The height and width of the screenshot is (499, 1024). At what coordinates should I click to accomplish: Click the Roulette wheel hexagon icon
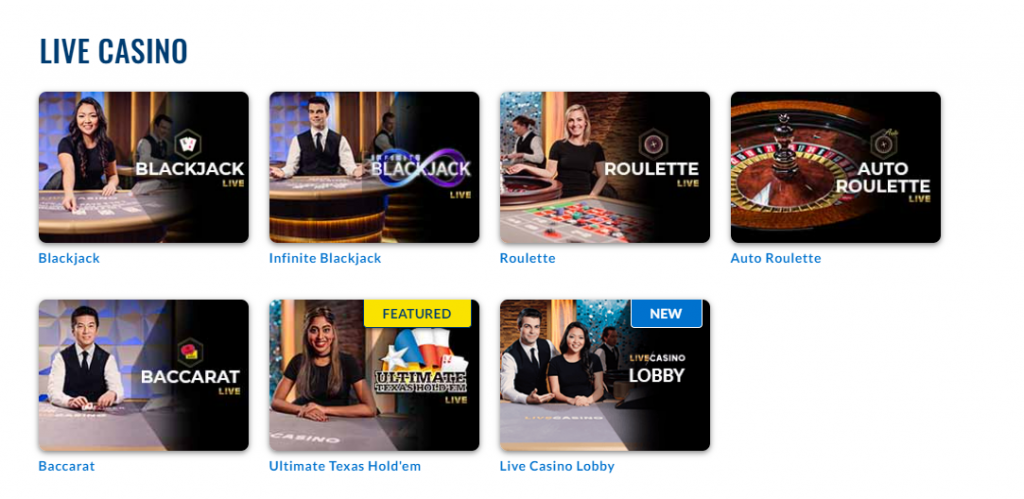click(652, 144)
